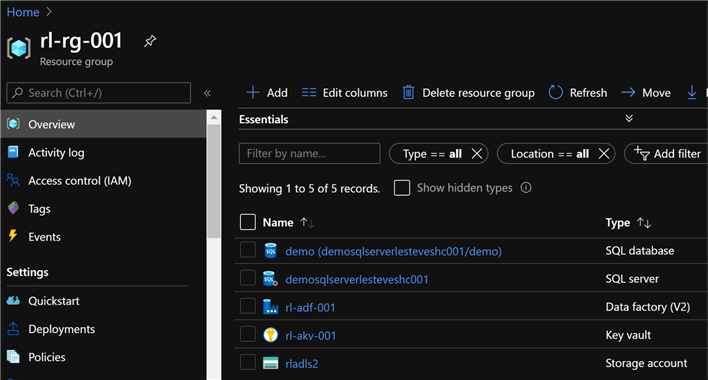Focus the Filter by name field
Viewport: 708px width, 380px height.
point(309,153)
